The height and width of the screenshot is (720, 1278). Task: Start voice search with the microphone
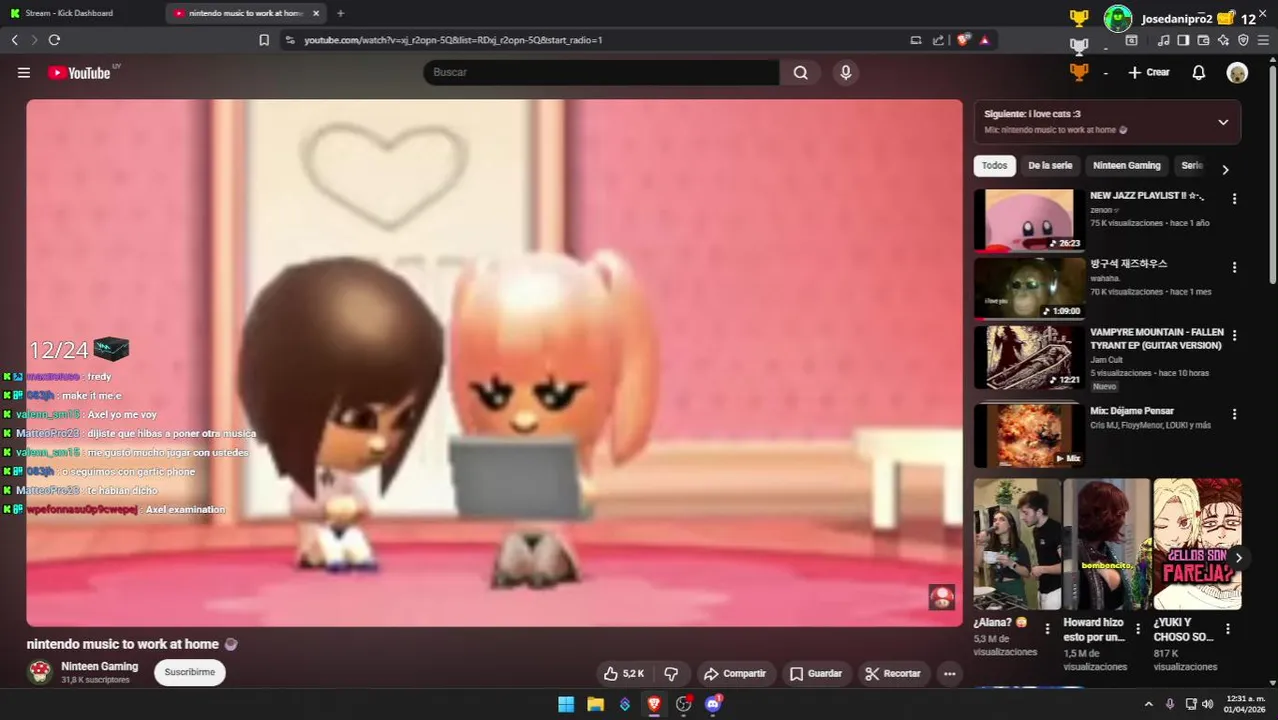point(846,72)
